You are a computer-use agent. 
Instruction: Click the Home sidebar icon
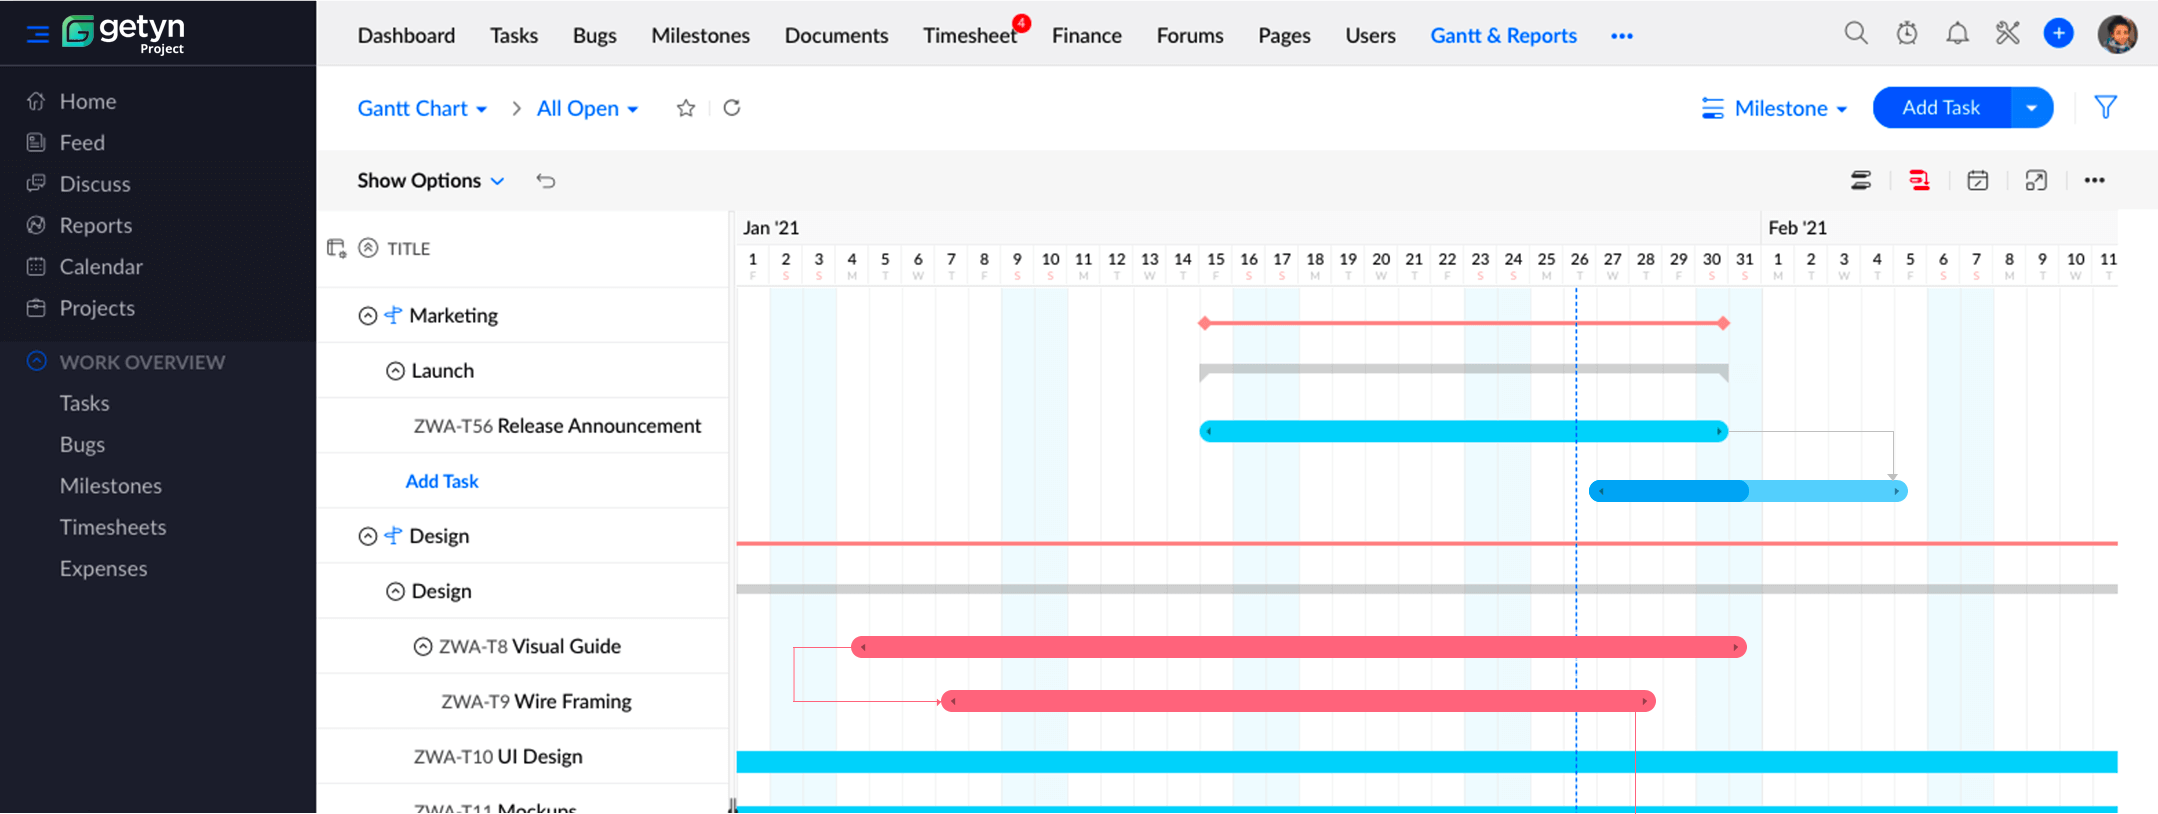(36, 101)
